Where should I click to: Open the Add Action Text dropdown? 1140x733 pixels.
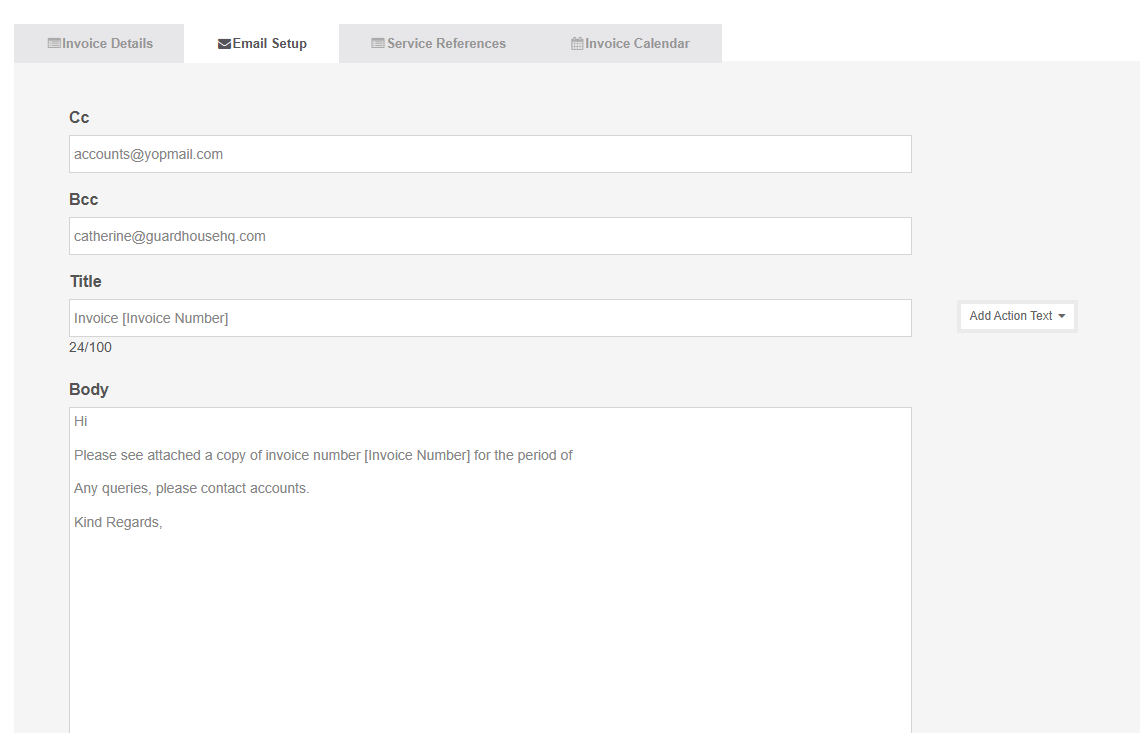(1016, 316)
